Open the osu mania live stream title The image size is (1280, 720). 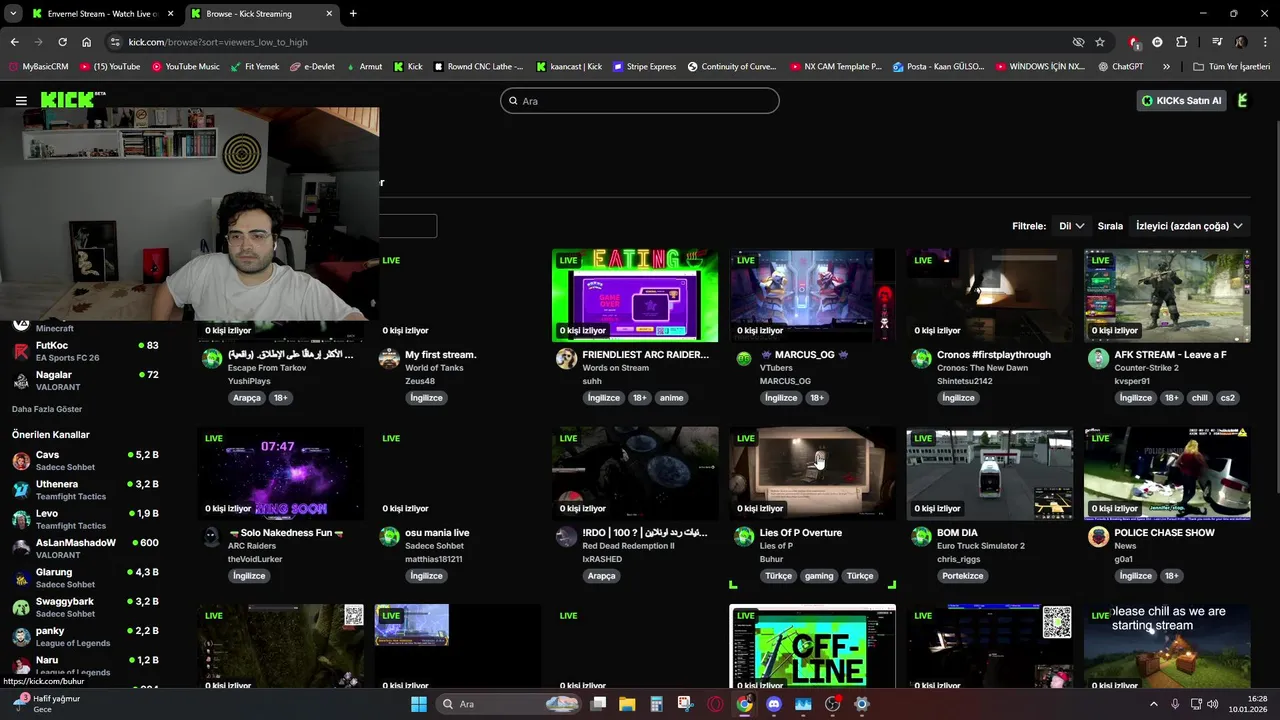[x=437, y=533]
